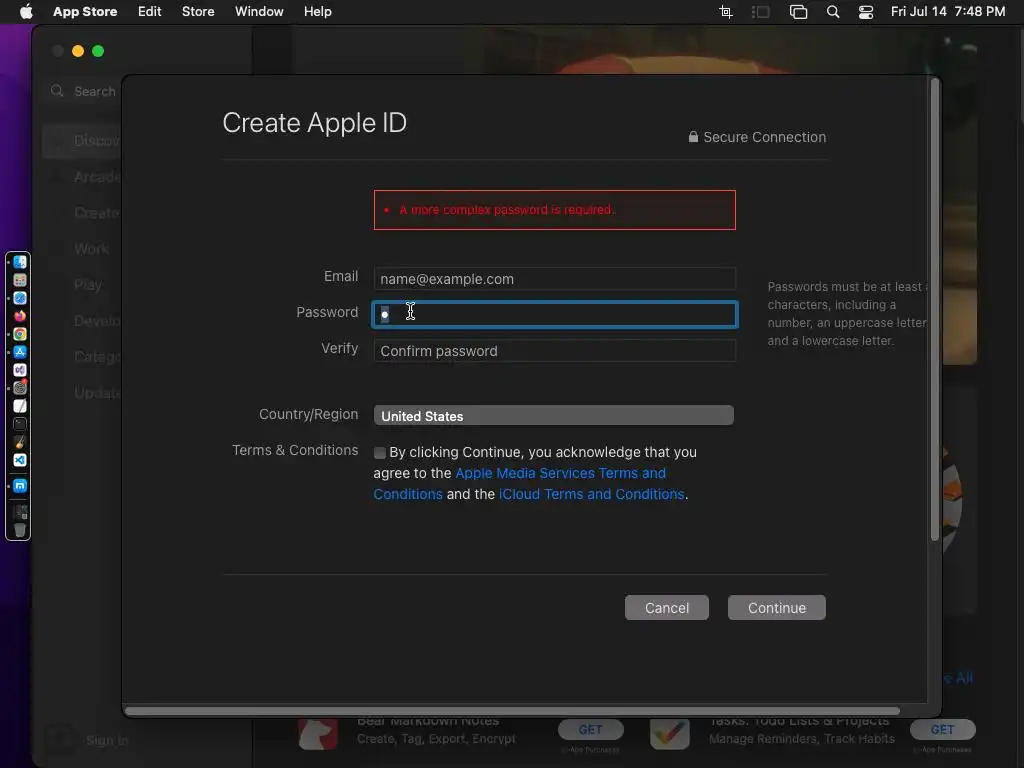The height and width of the screenshot is (768, 1024).
Task: Open Maxthon browser from the Dock
Action: click(x=20, y=486)
